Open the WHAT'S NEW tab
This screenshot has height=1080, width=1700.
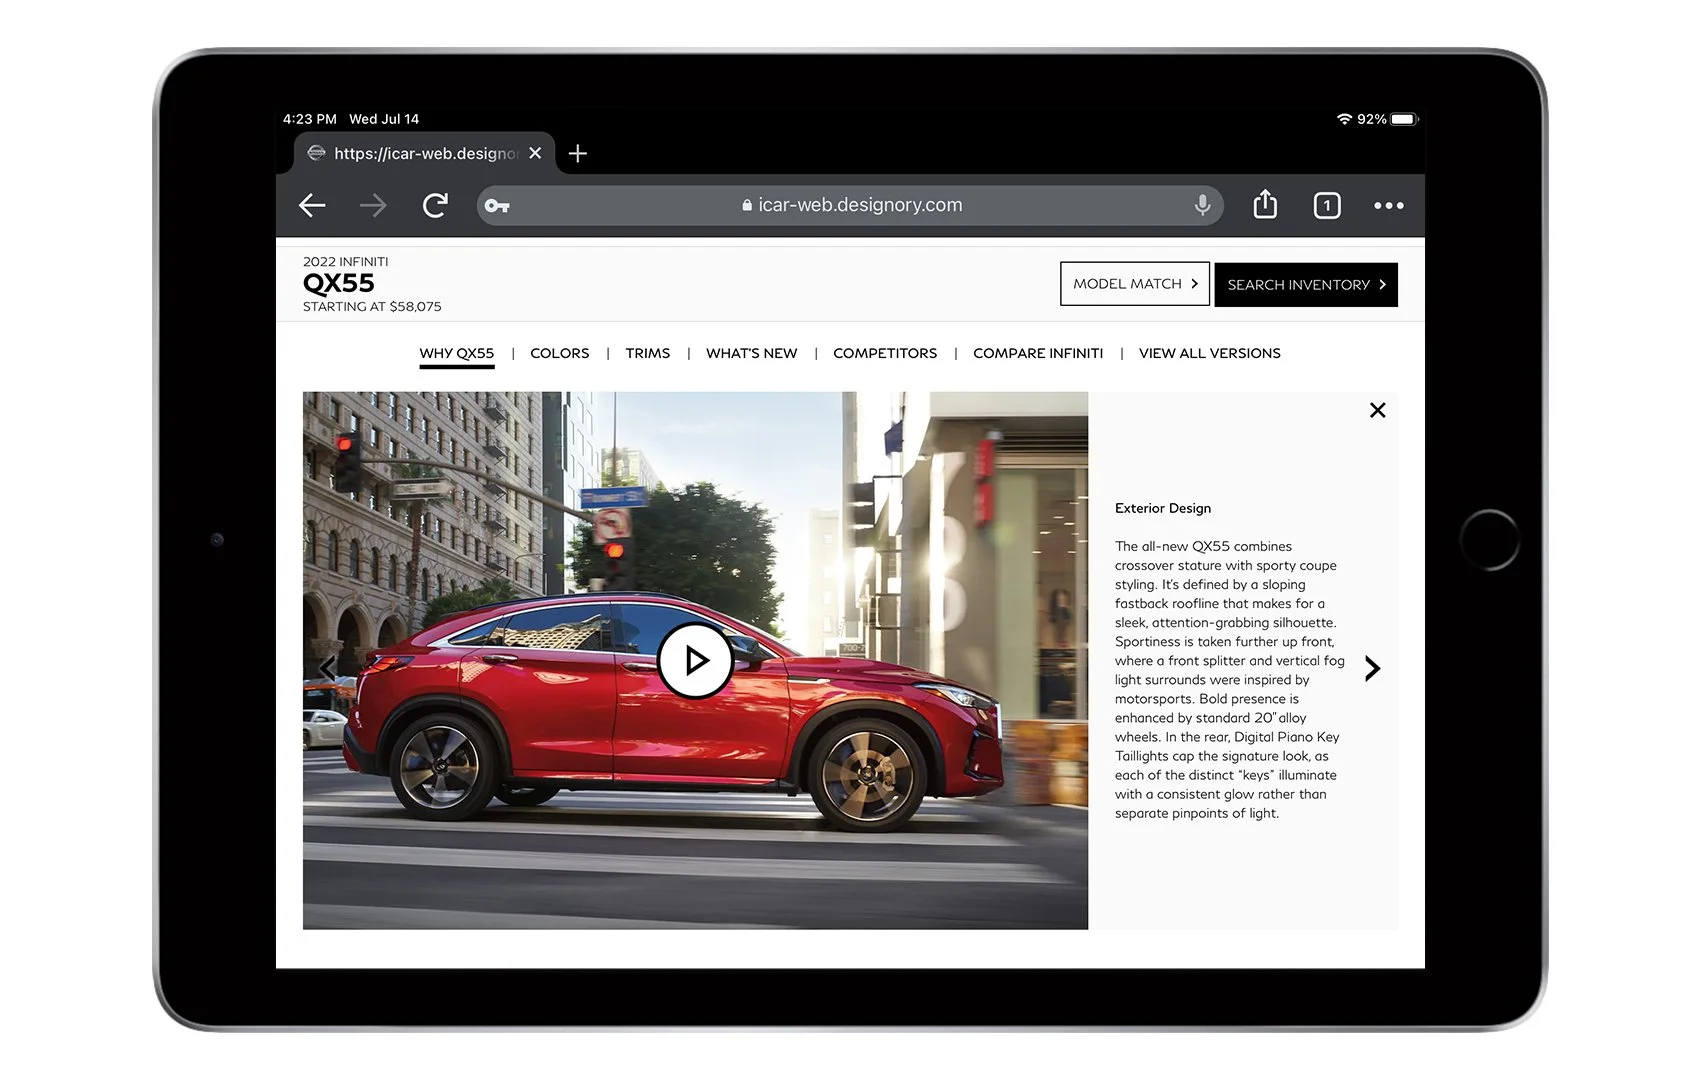[x=751, y=353]
